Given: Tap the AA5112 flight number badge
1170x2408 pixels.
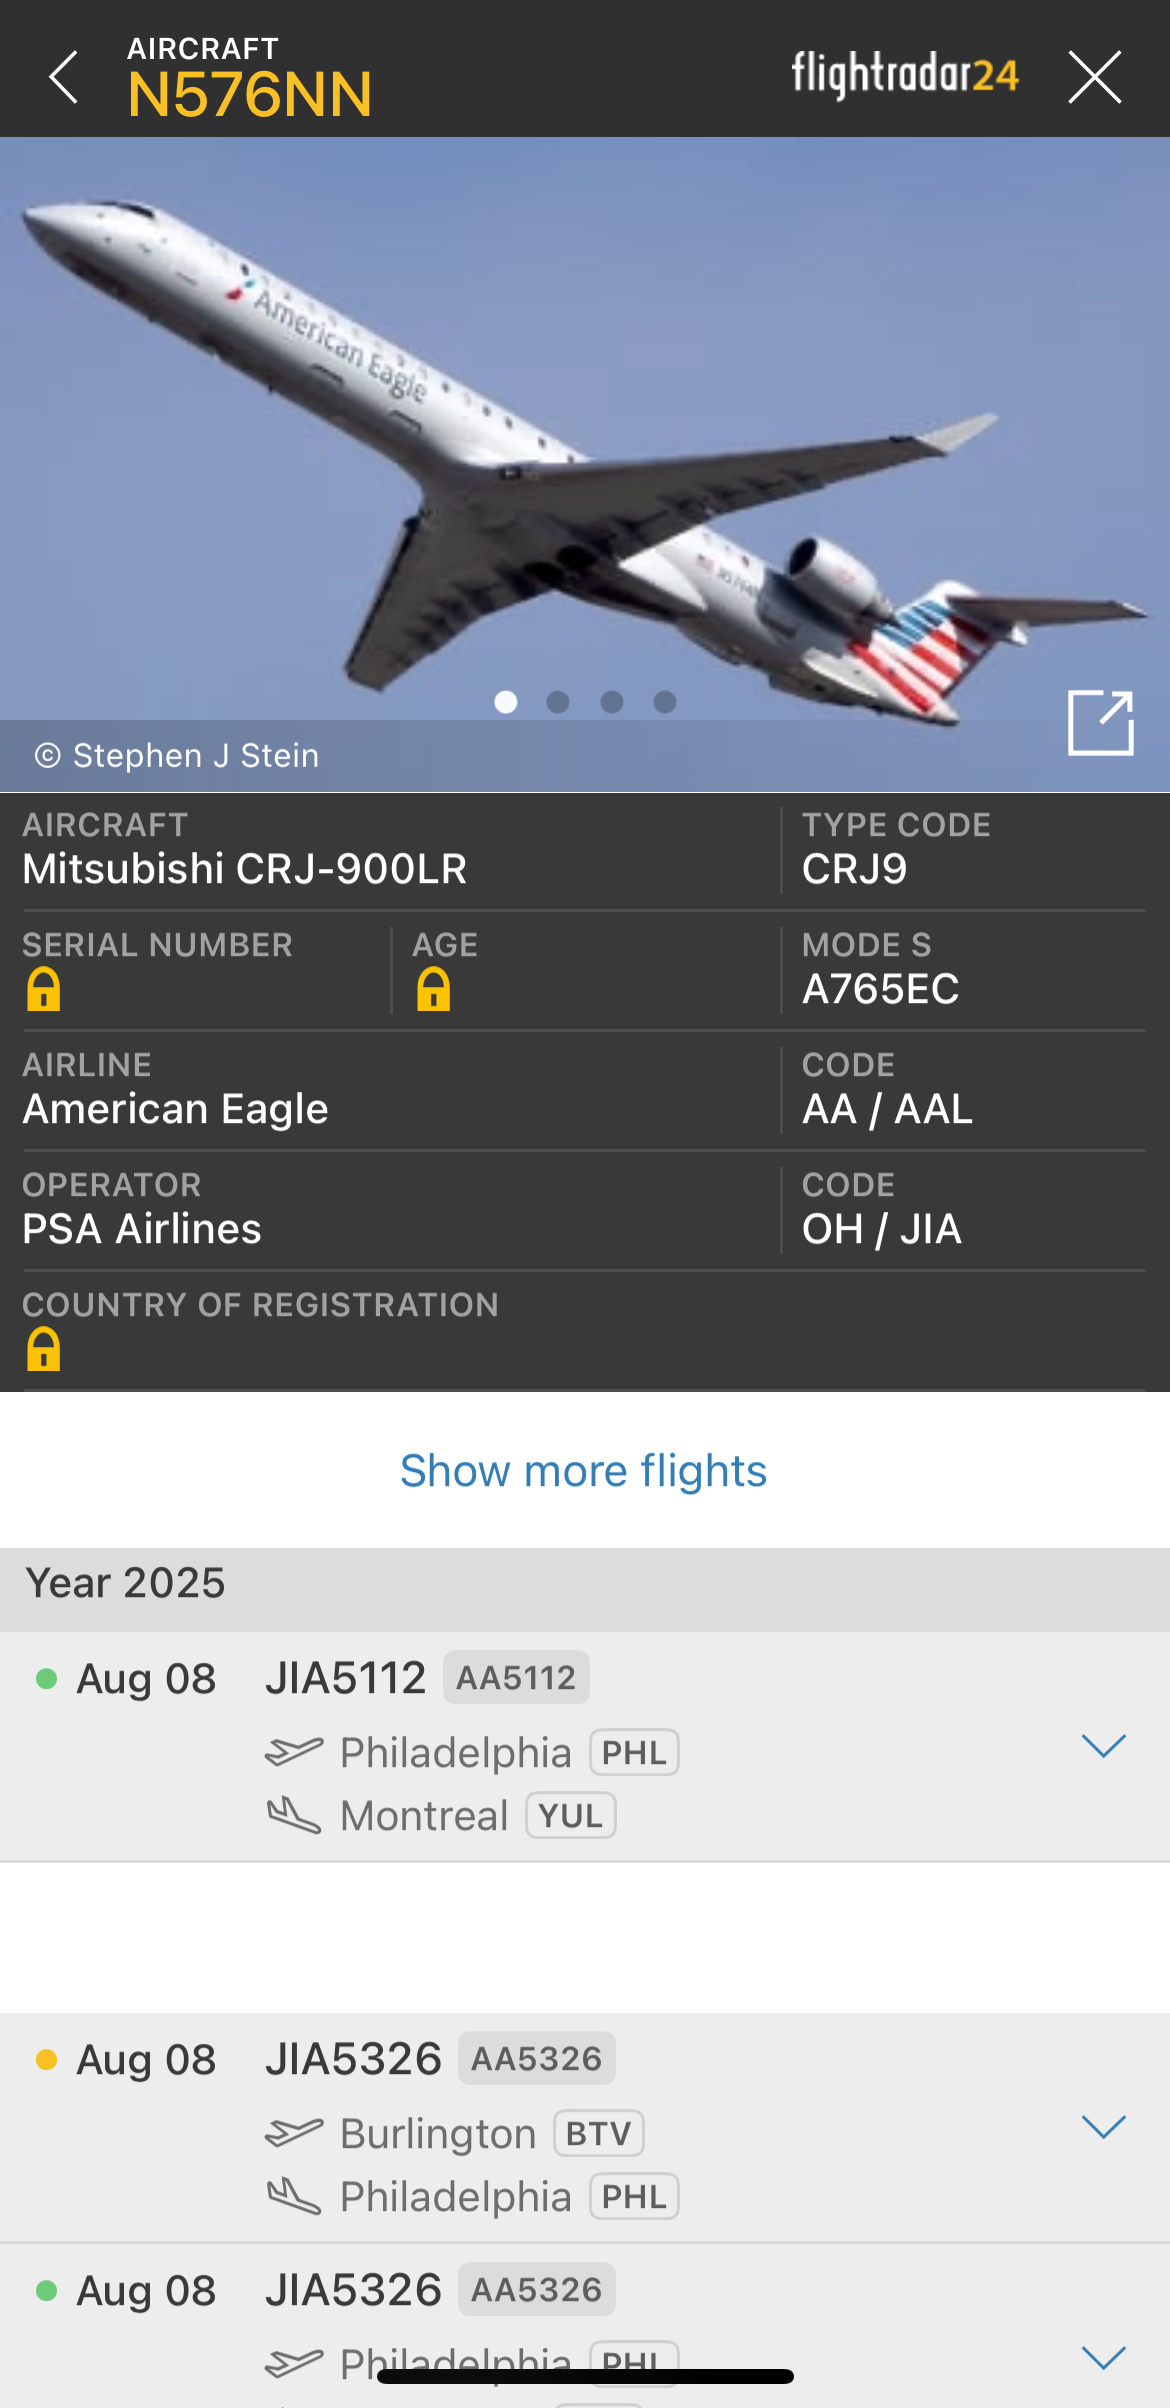Looking at the screenshot, I should click(516, 1677).
